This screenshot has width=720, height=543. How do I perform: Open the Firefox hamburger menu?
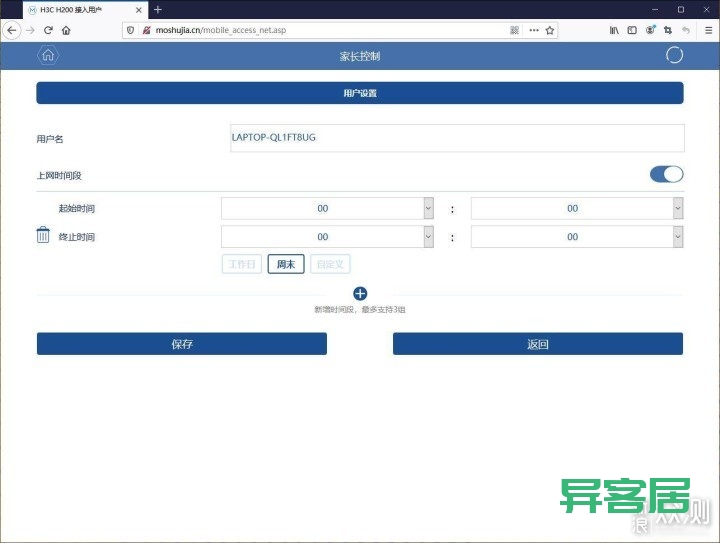[x=709, y=30]
